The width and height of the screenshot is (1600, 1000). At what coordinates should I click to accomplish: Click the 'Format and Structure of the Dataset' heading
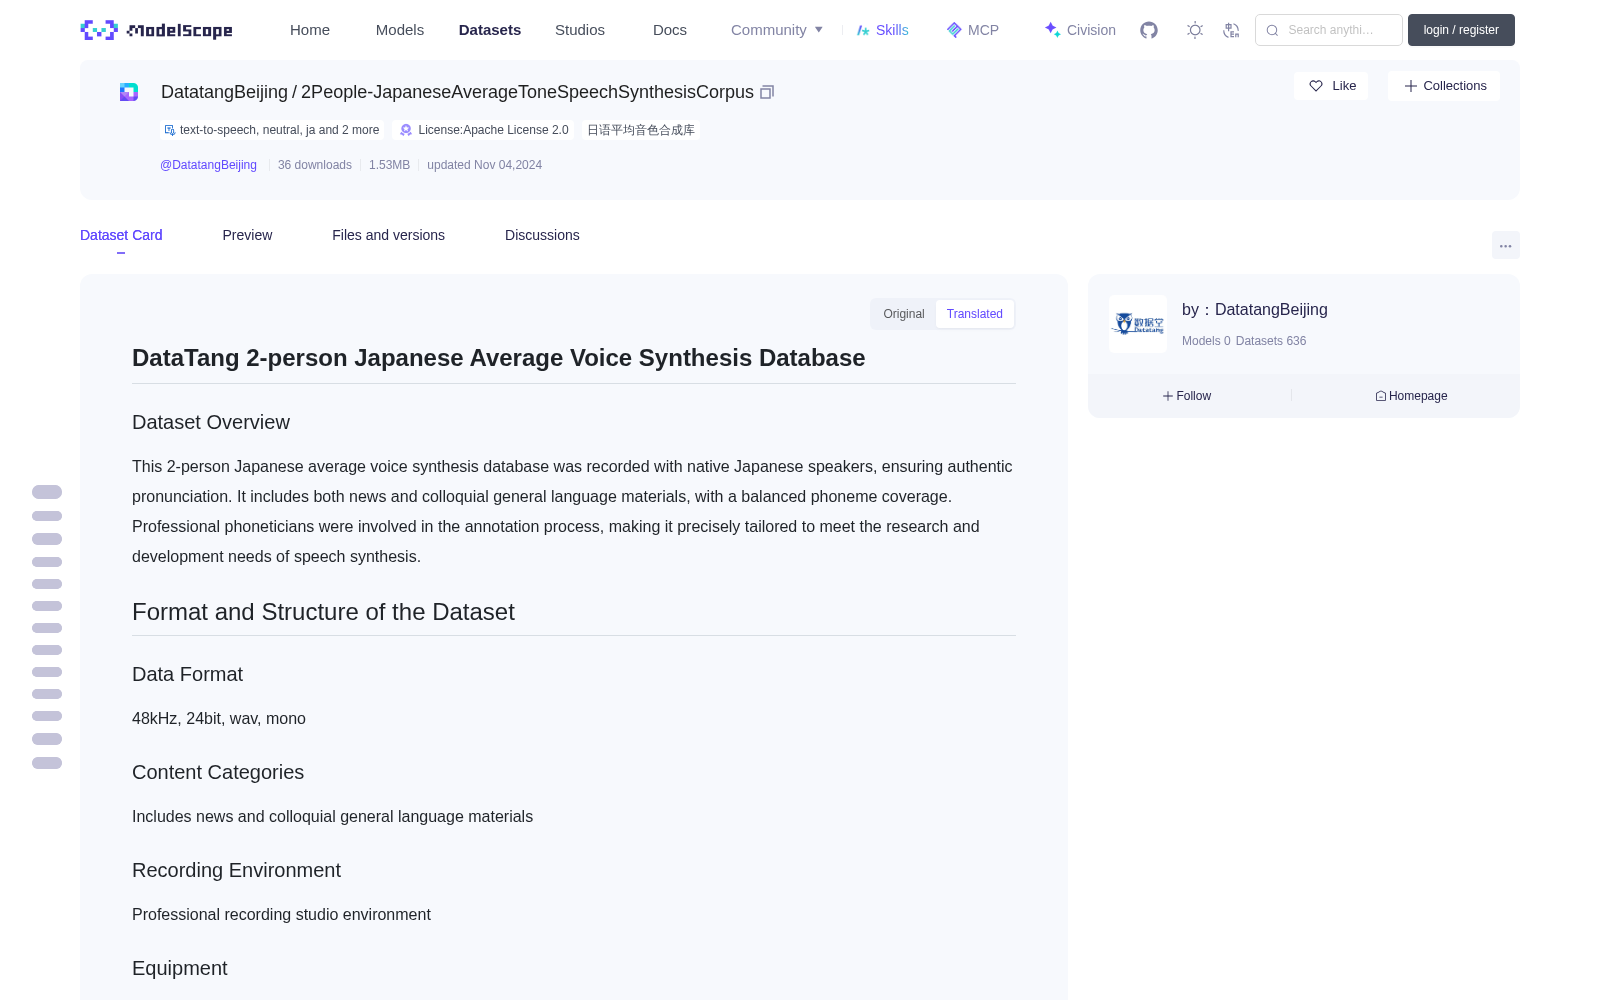tap(323, 612)
